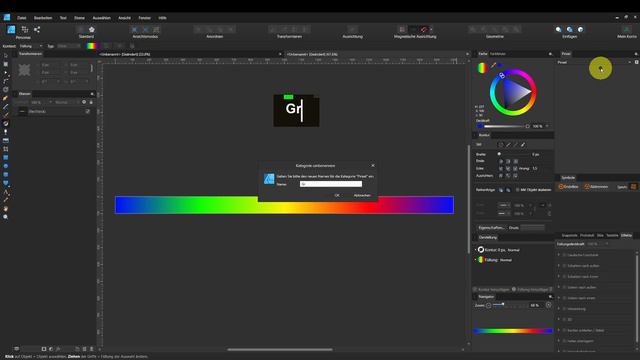Switch to the Stile tab
The image size is (640, 360).
(600, 236)
